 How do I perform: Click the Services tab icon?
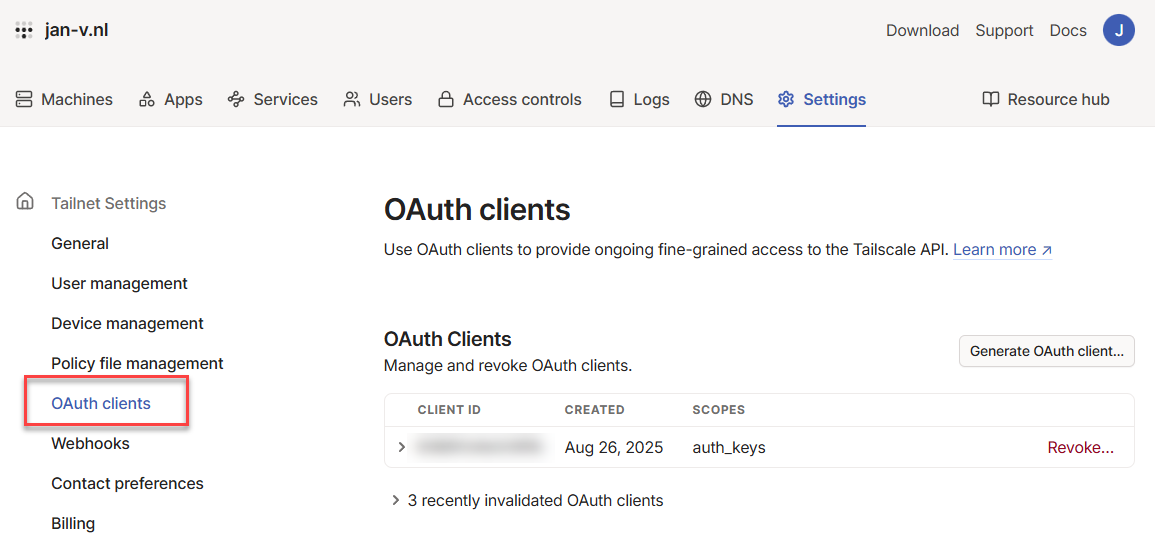(x=236, y=99)
